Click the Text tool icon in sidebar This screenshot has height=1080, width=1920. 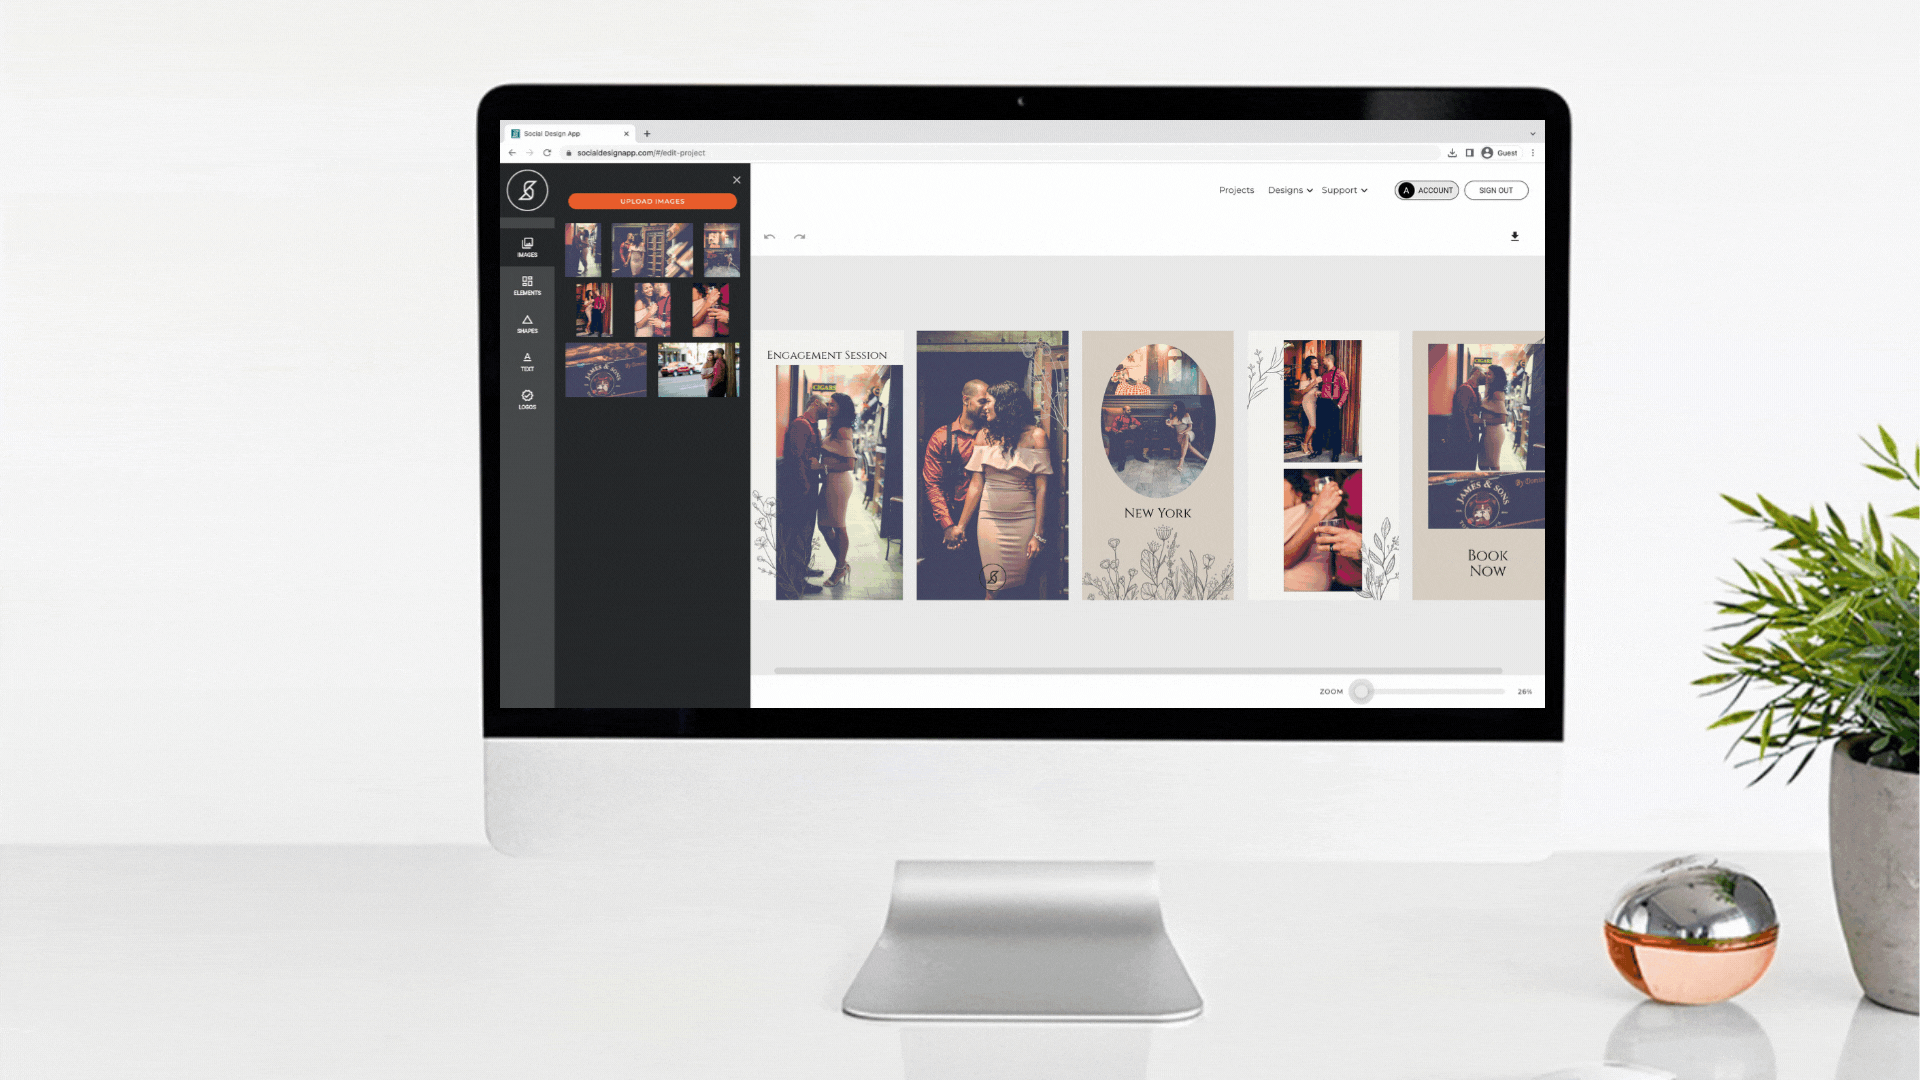tap(524, 360)
